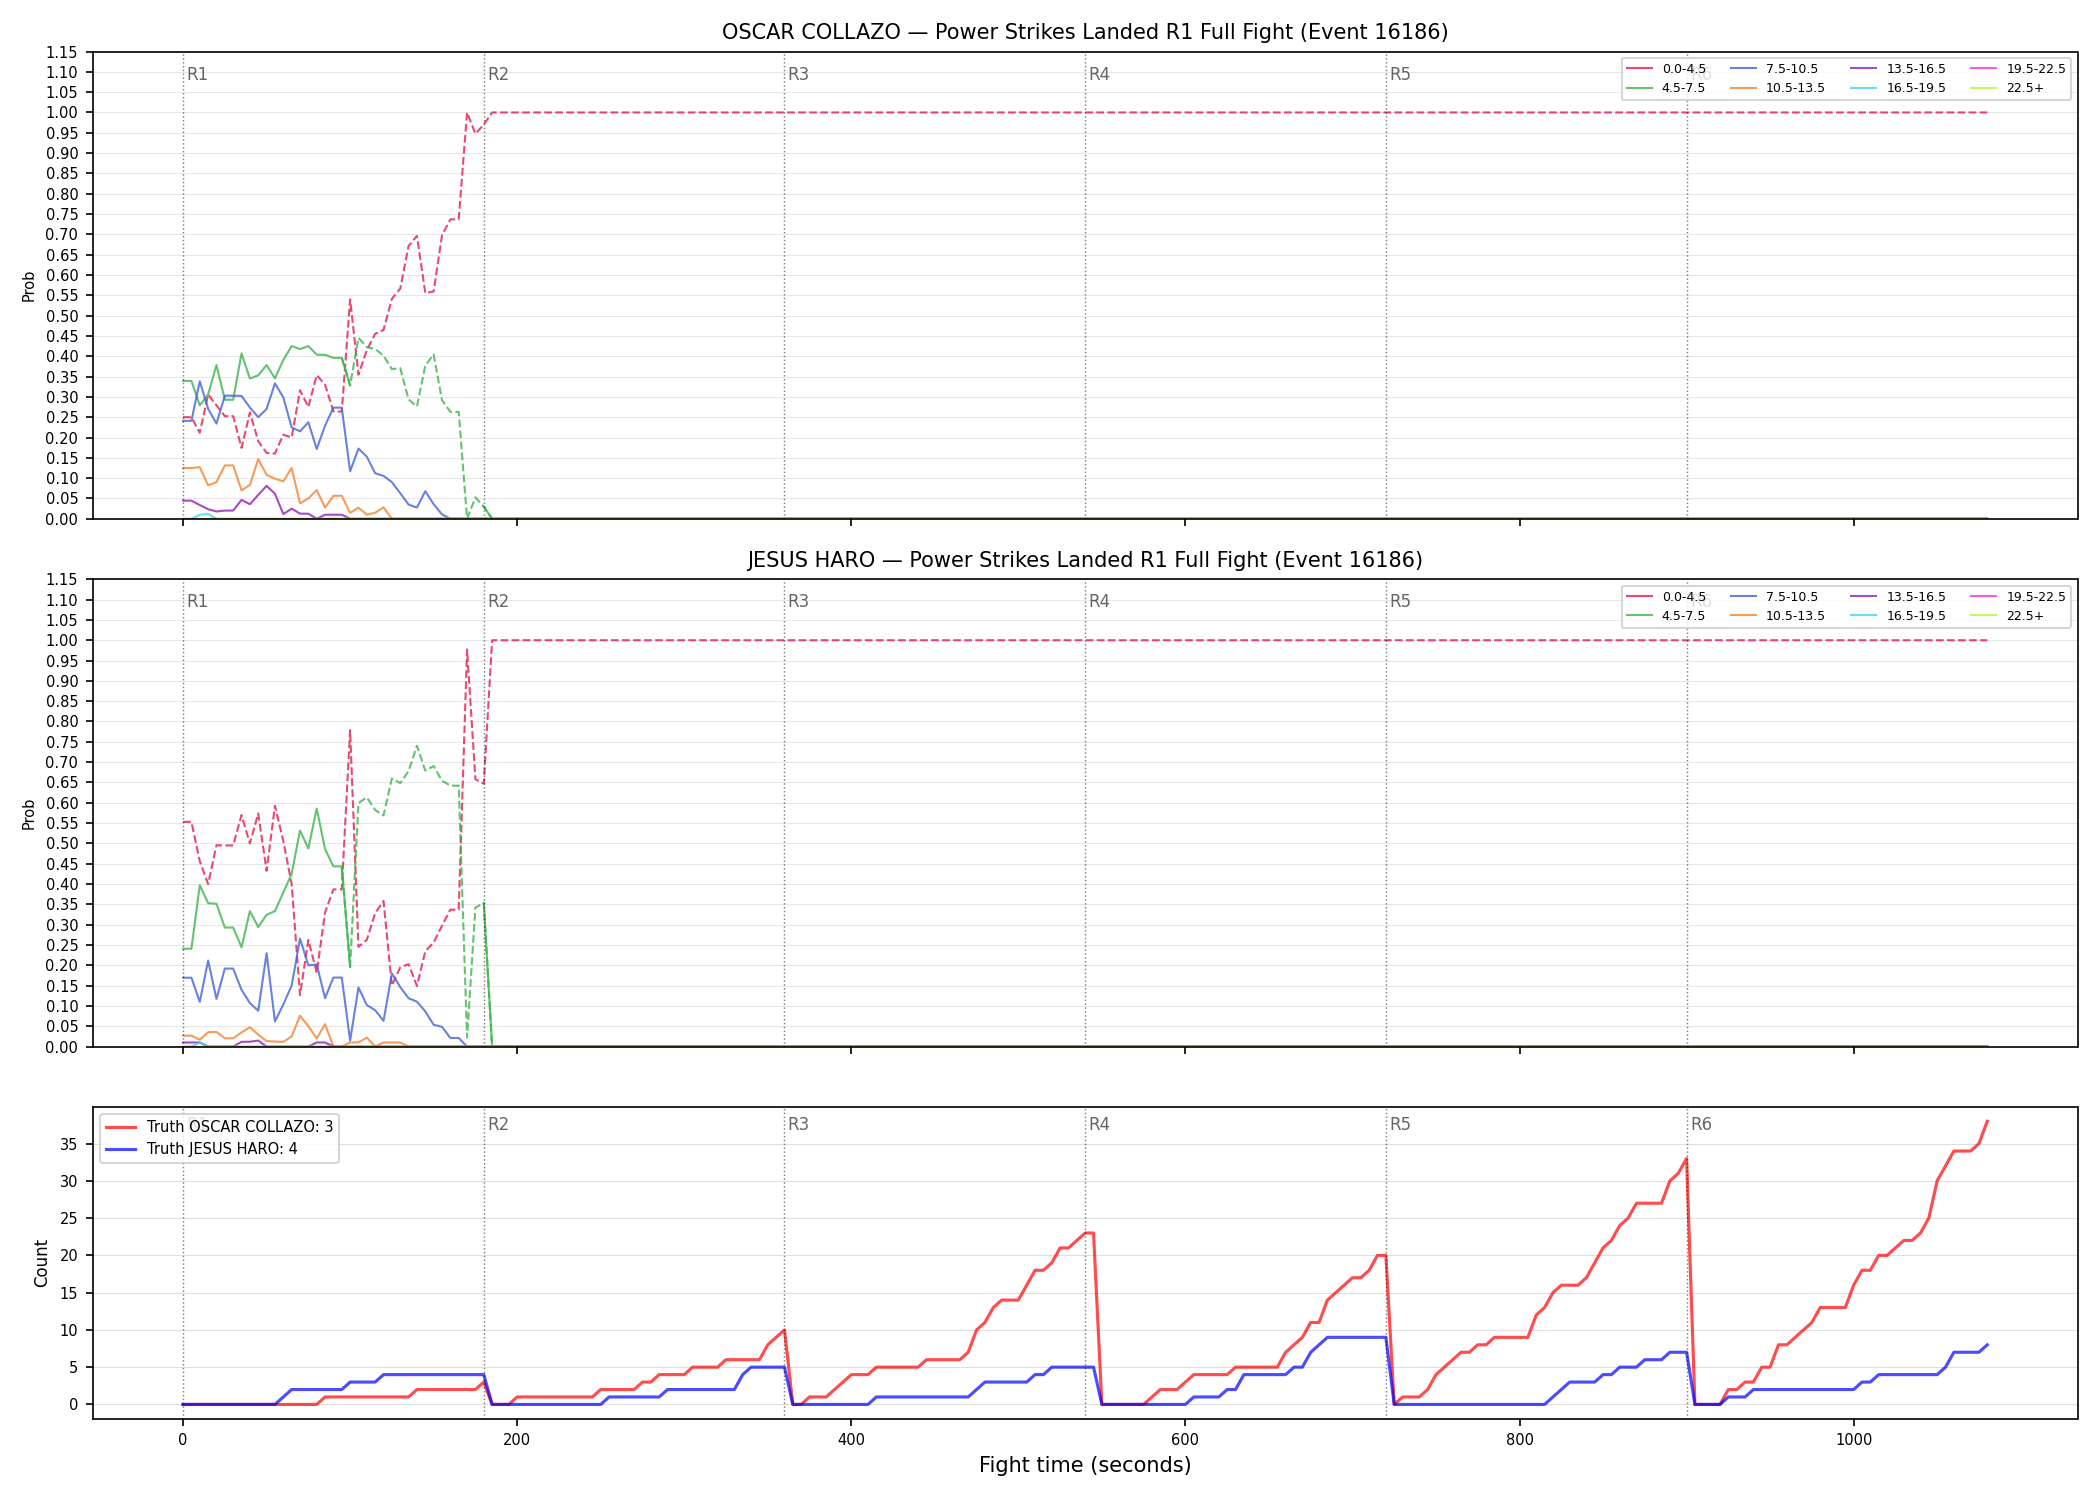Select the R4 round label in Jesus Haro chart
2100x1500 pixels.
tap(1099, 601)
